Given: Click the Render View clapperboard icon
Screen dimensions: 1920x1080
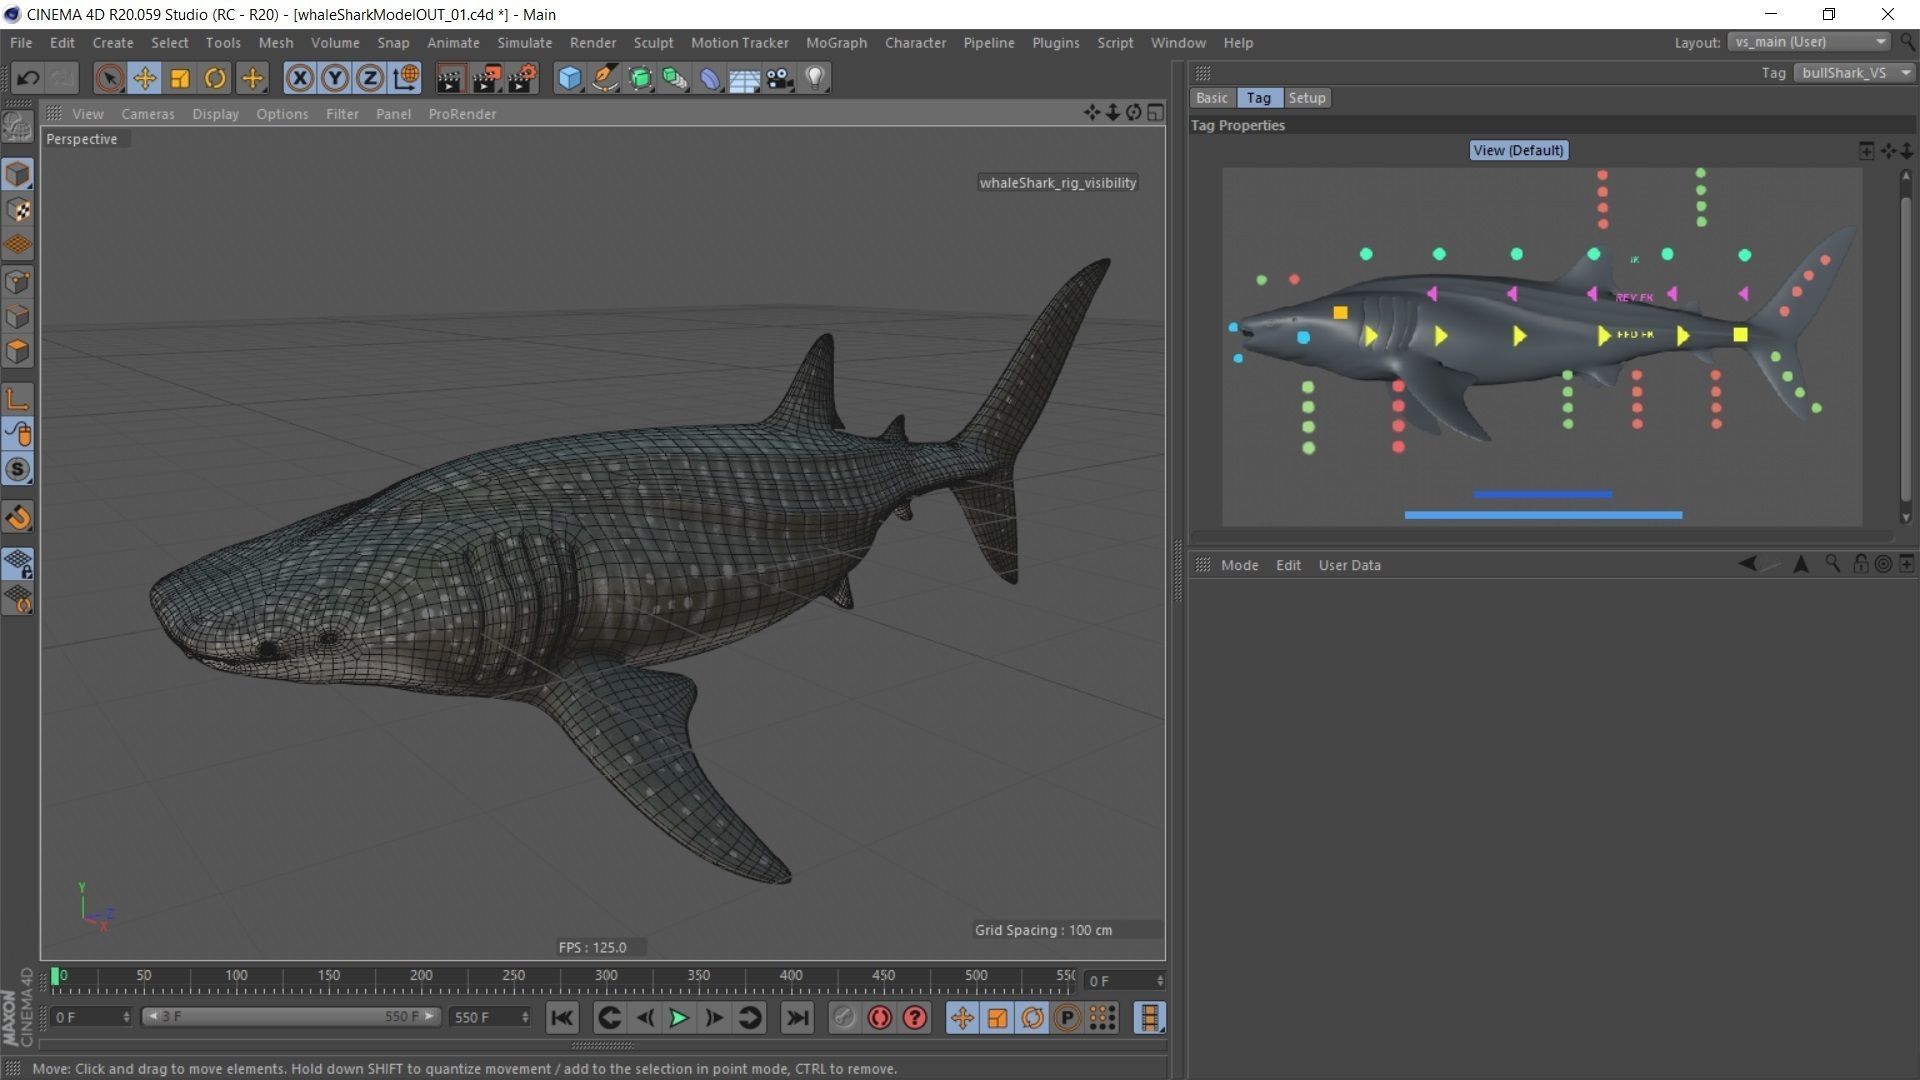Looking at the screenshot, I should pos(450,78).
